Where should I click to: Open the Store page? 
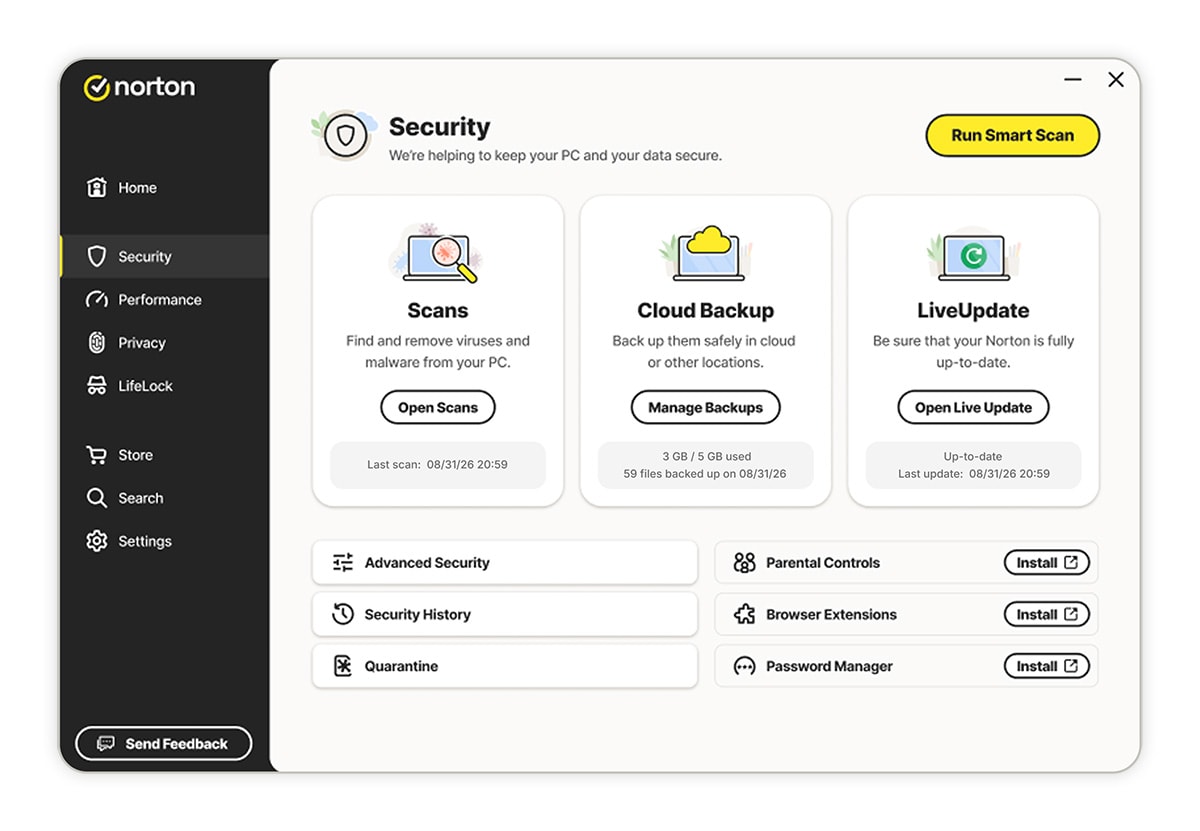(164, 455)
